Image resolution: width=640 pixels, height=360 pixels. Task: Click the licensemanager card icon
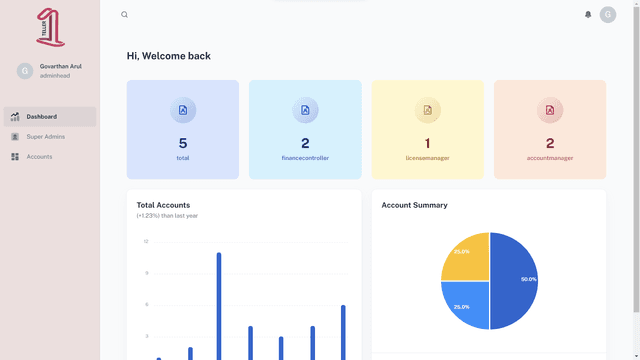click(x=427, y=110)
